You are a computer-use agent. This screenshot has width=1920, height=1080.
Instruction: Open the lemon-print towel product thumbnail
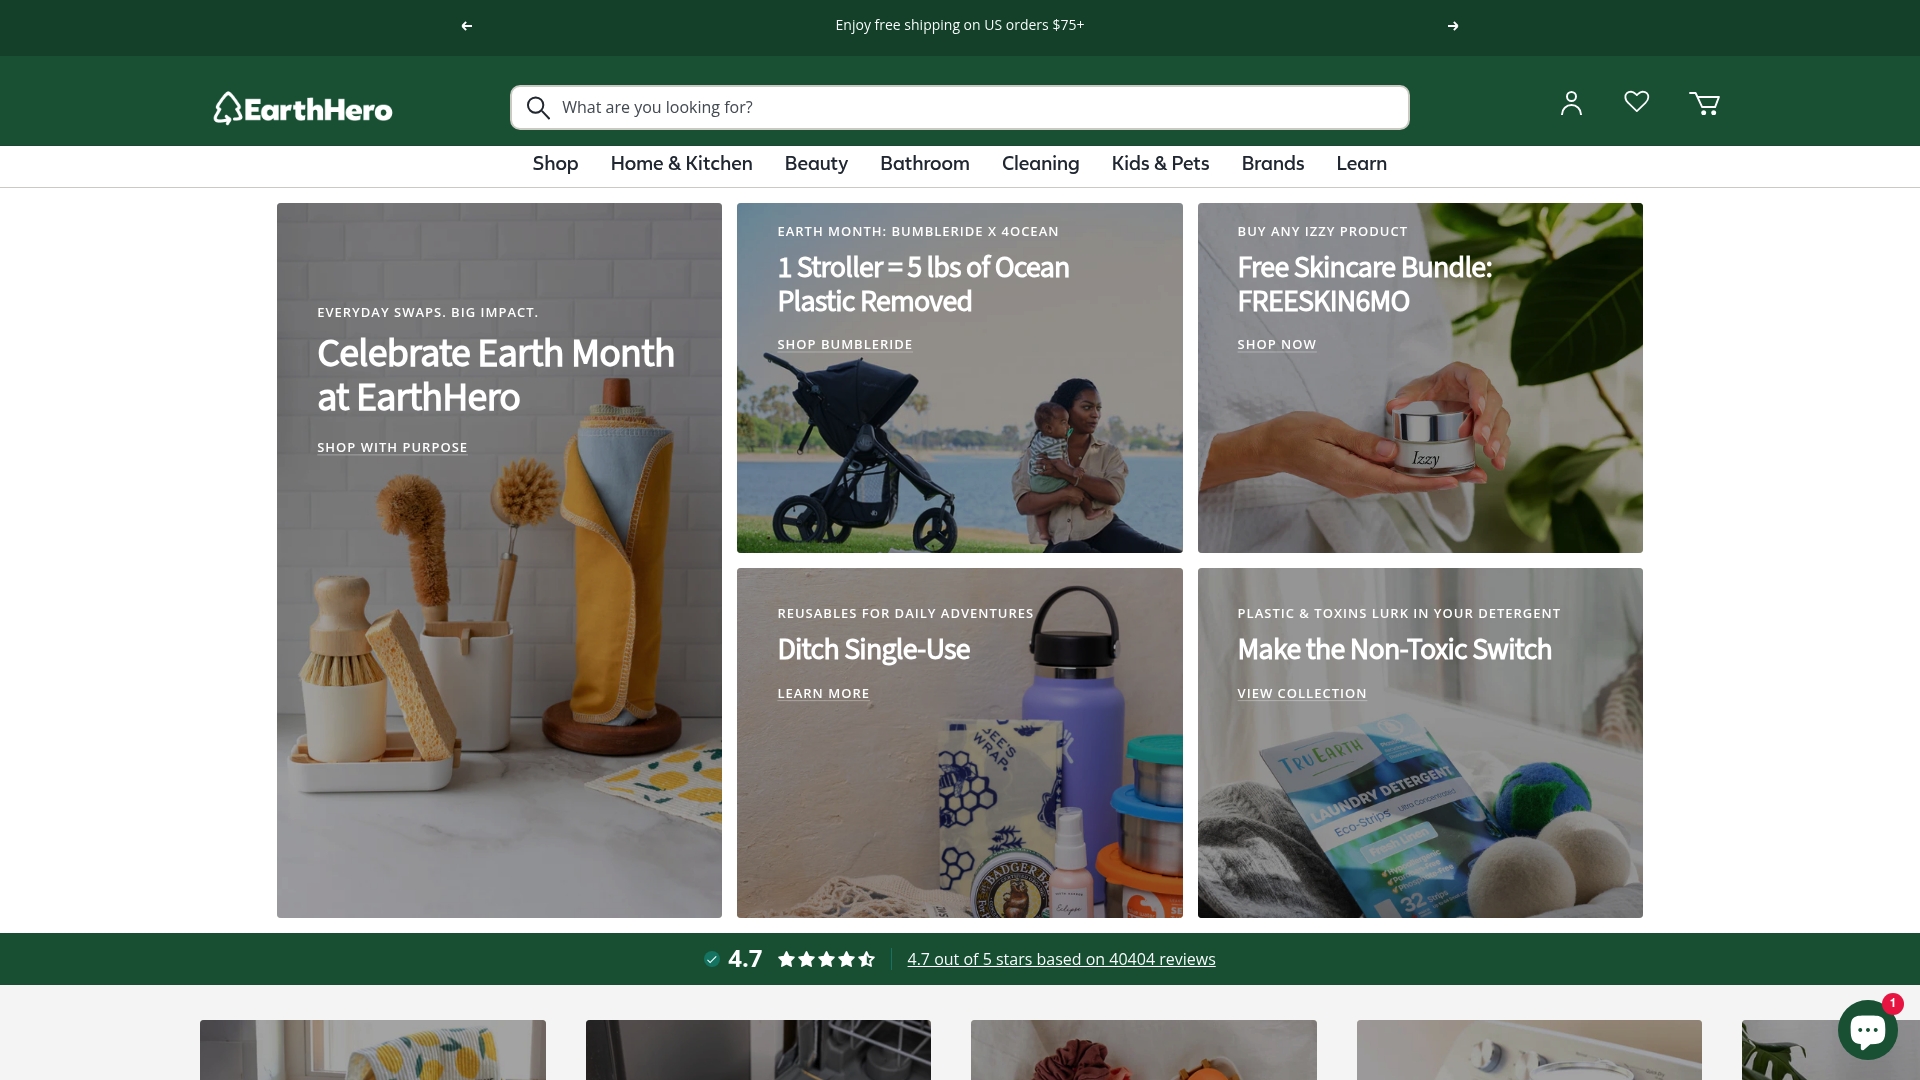click(373, 1050)
